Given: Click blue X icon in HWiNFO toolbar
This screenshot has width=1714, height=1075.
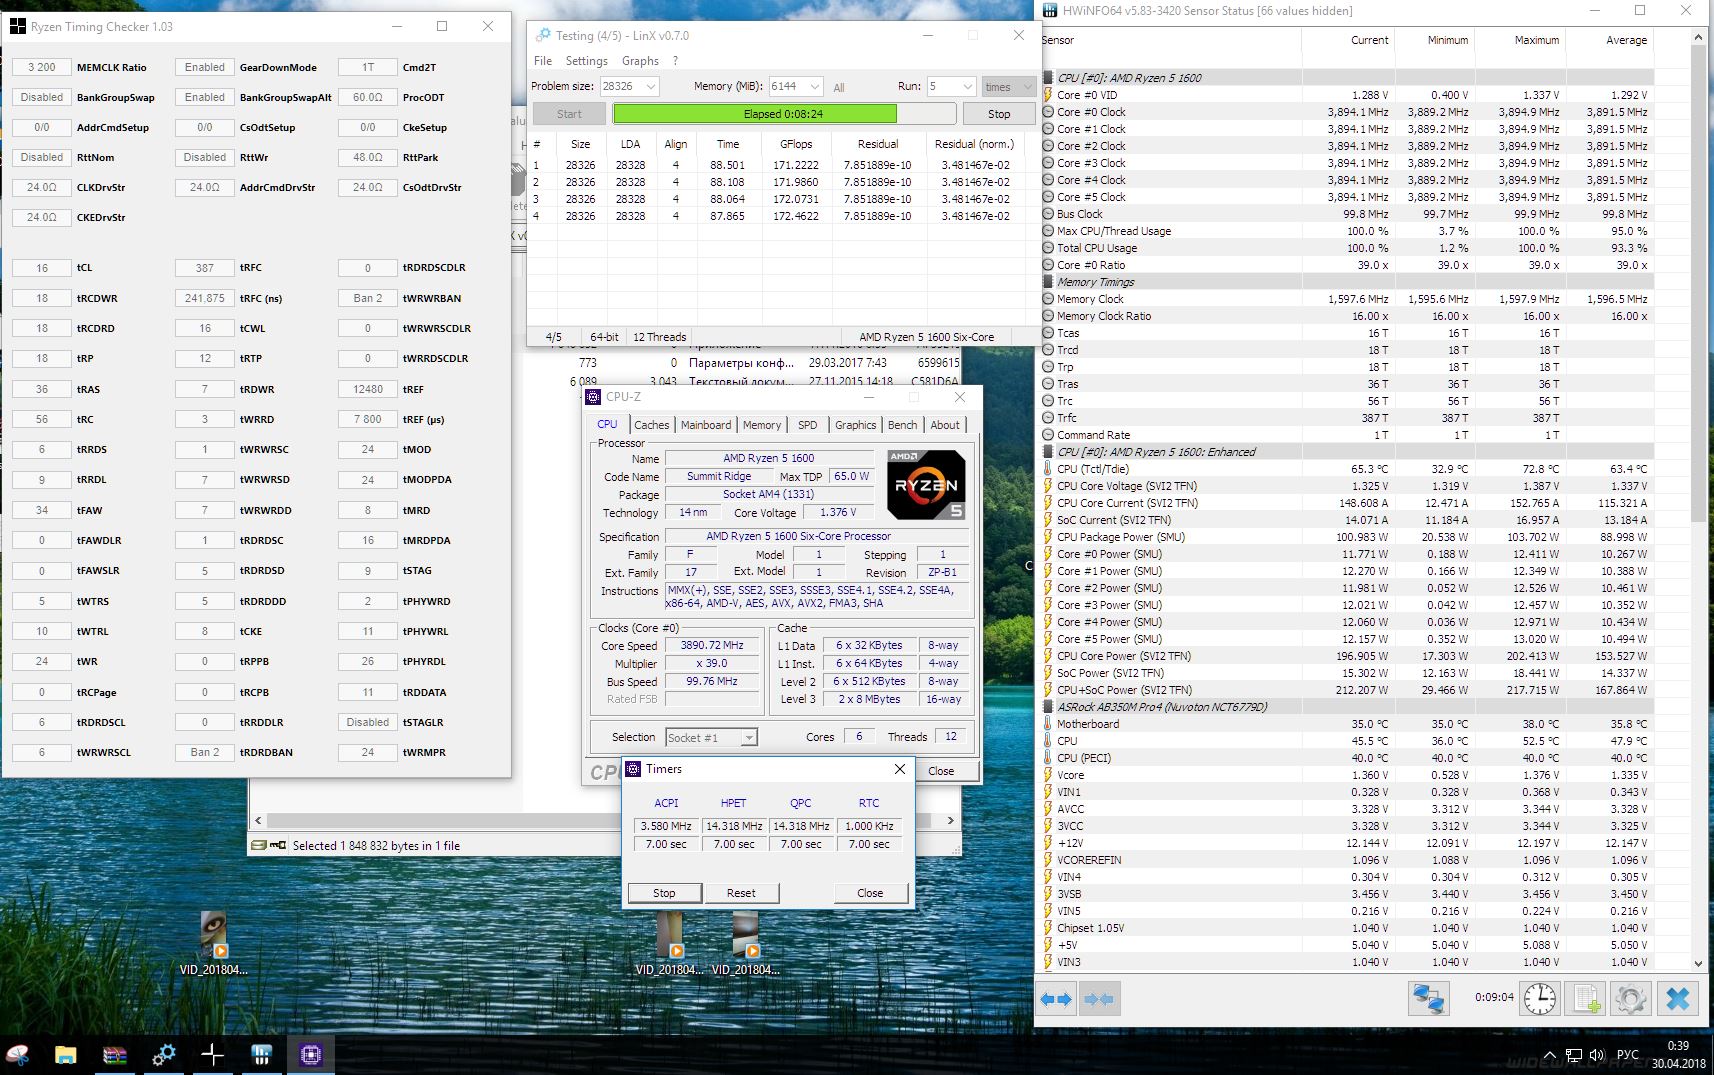Looking at the screenshot, I should [x=1678, y=998].
